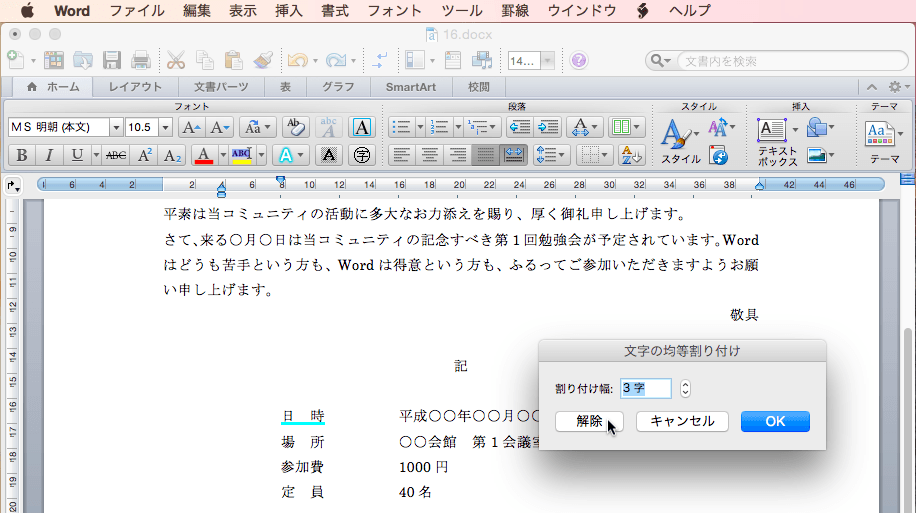The width and height of the screenshot is (916, 513).
Task: Expand the bulleted list dropdown arrow
Action: pos(419,127)
